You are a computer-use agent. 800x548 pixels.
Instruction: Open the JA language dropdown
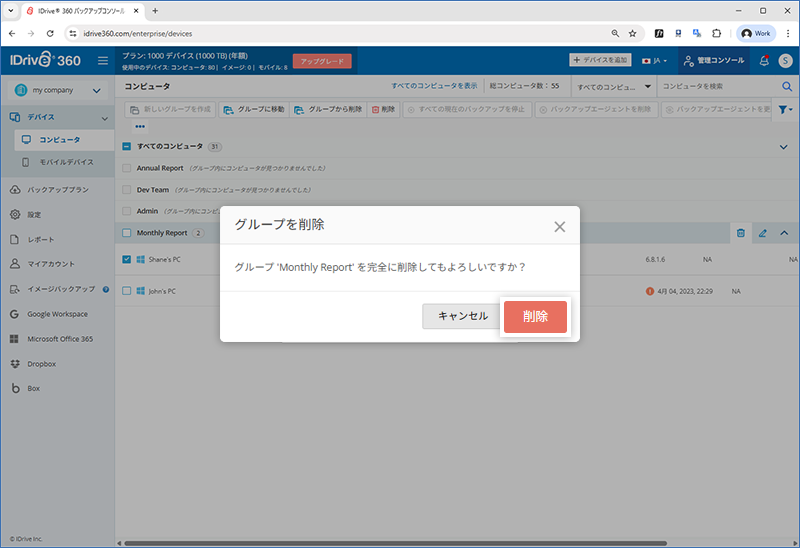tap(655, 61)
